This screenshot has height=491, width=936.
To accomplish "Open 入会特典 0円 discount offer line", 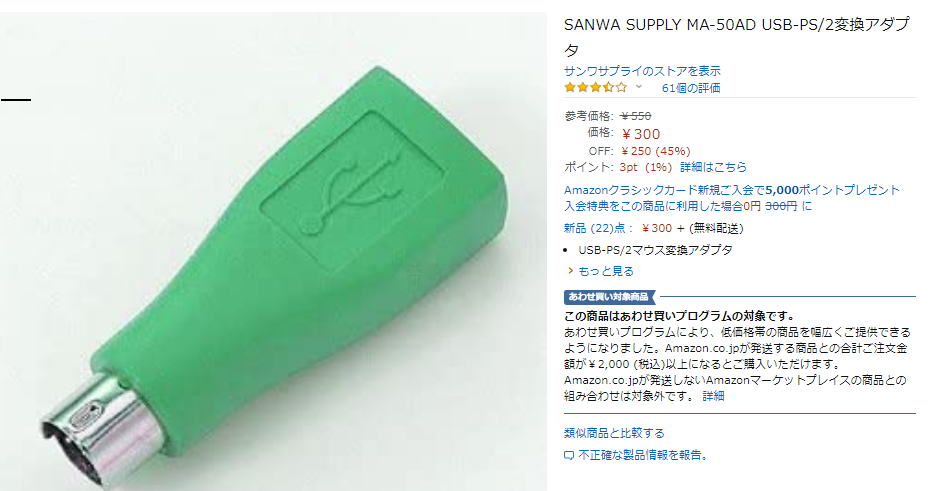I will (x=688, y=206).
